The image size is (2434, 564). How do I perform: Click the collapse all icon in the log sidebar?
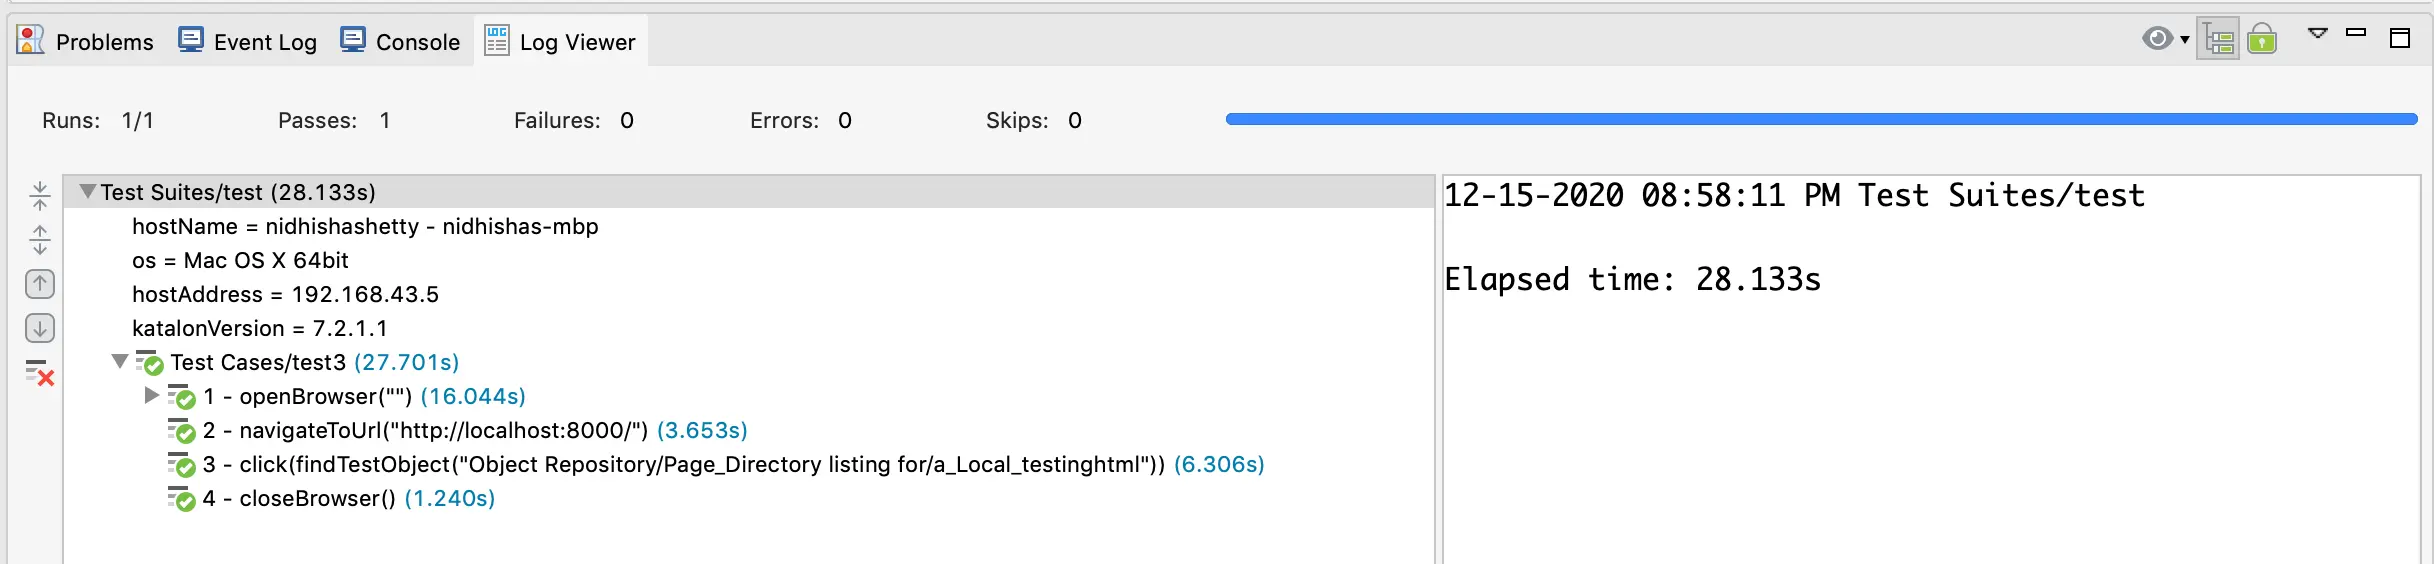tap(40, 196)
